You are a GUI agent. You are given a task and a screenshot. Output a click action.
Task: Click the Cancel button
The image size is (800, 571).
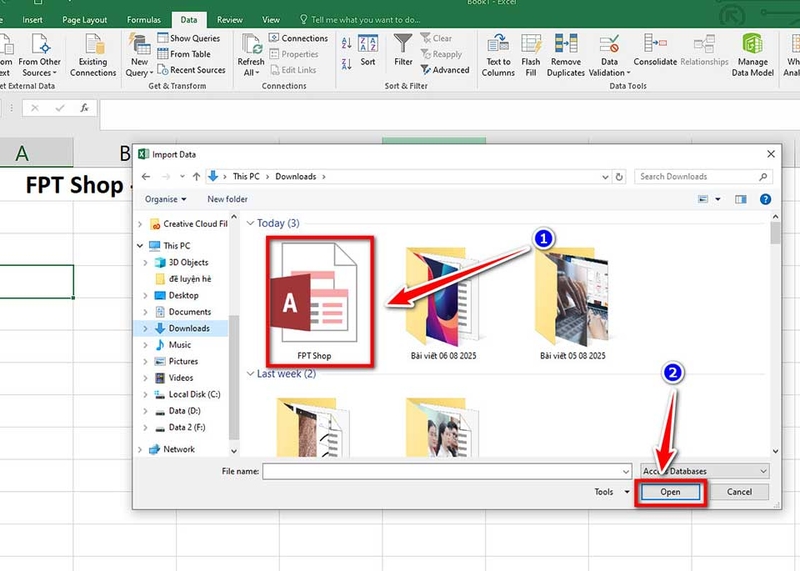click(x=739, y=492)
